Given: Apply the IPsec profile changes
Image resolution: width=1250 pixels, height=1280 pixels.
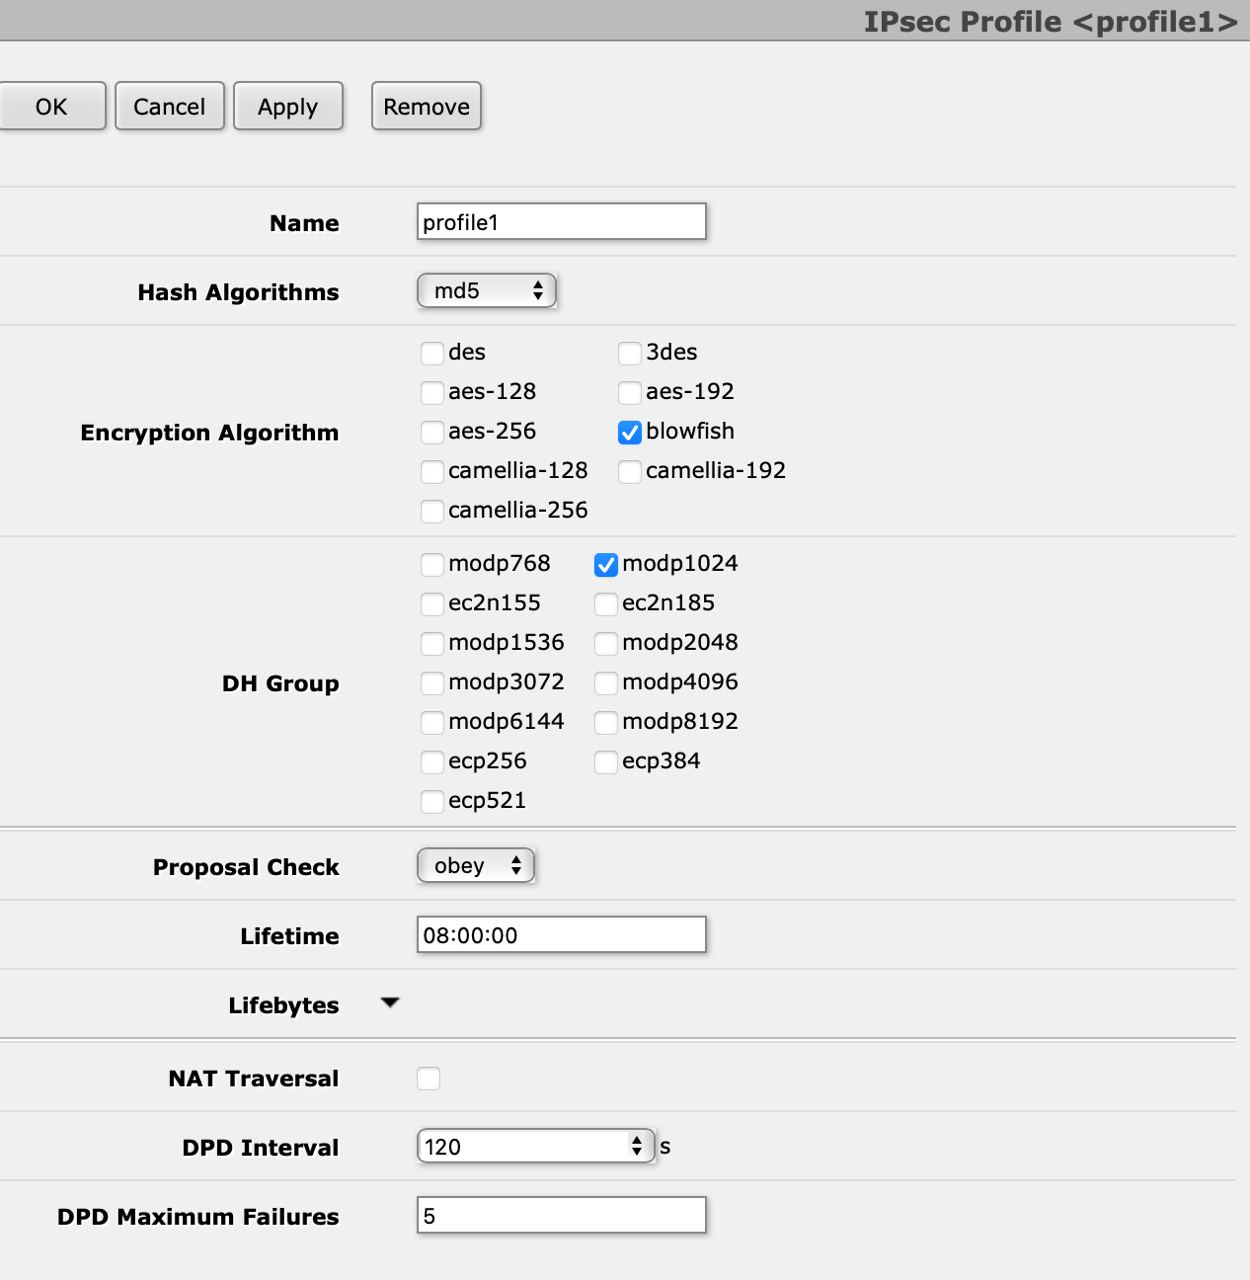Looking at the screenshot, I should coord(288,106).
